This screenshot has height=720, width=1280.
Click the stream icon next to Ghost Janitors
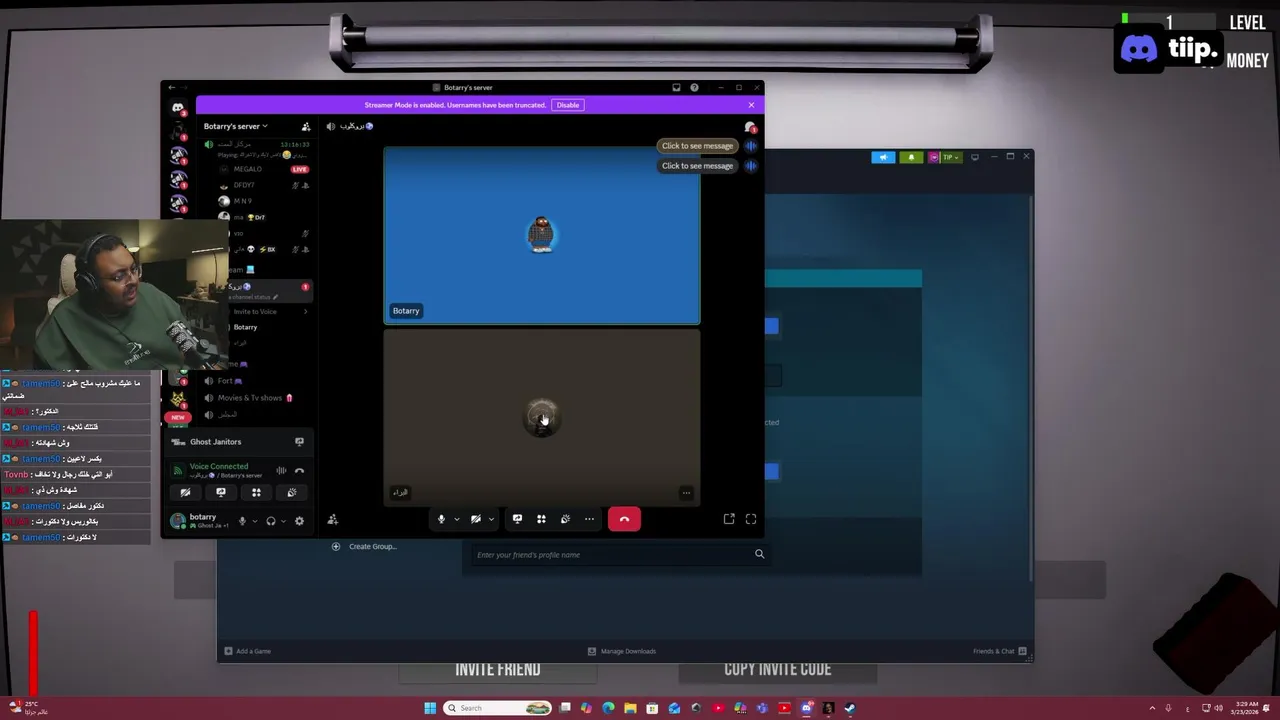coord(299,442)
